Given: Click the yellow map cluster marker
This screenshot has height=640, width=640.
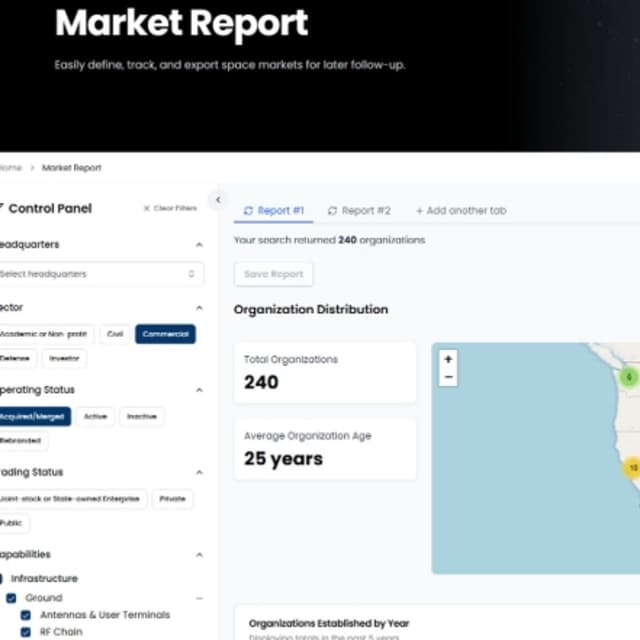Looking at the screenshot, I should pyautogui.click(x=632, y=468).
